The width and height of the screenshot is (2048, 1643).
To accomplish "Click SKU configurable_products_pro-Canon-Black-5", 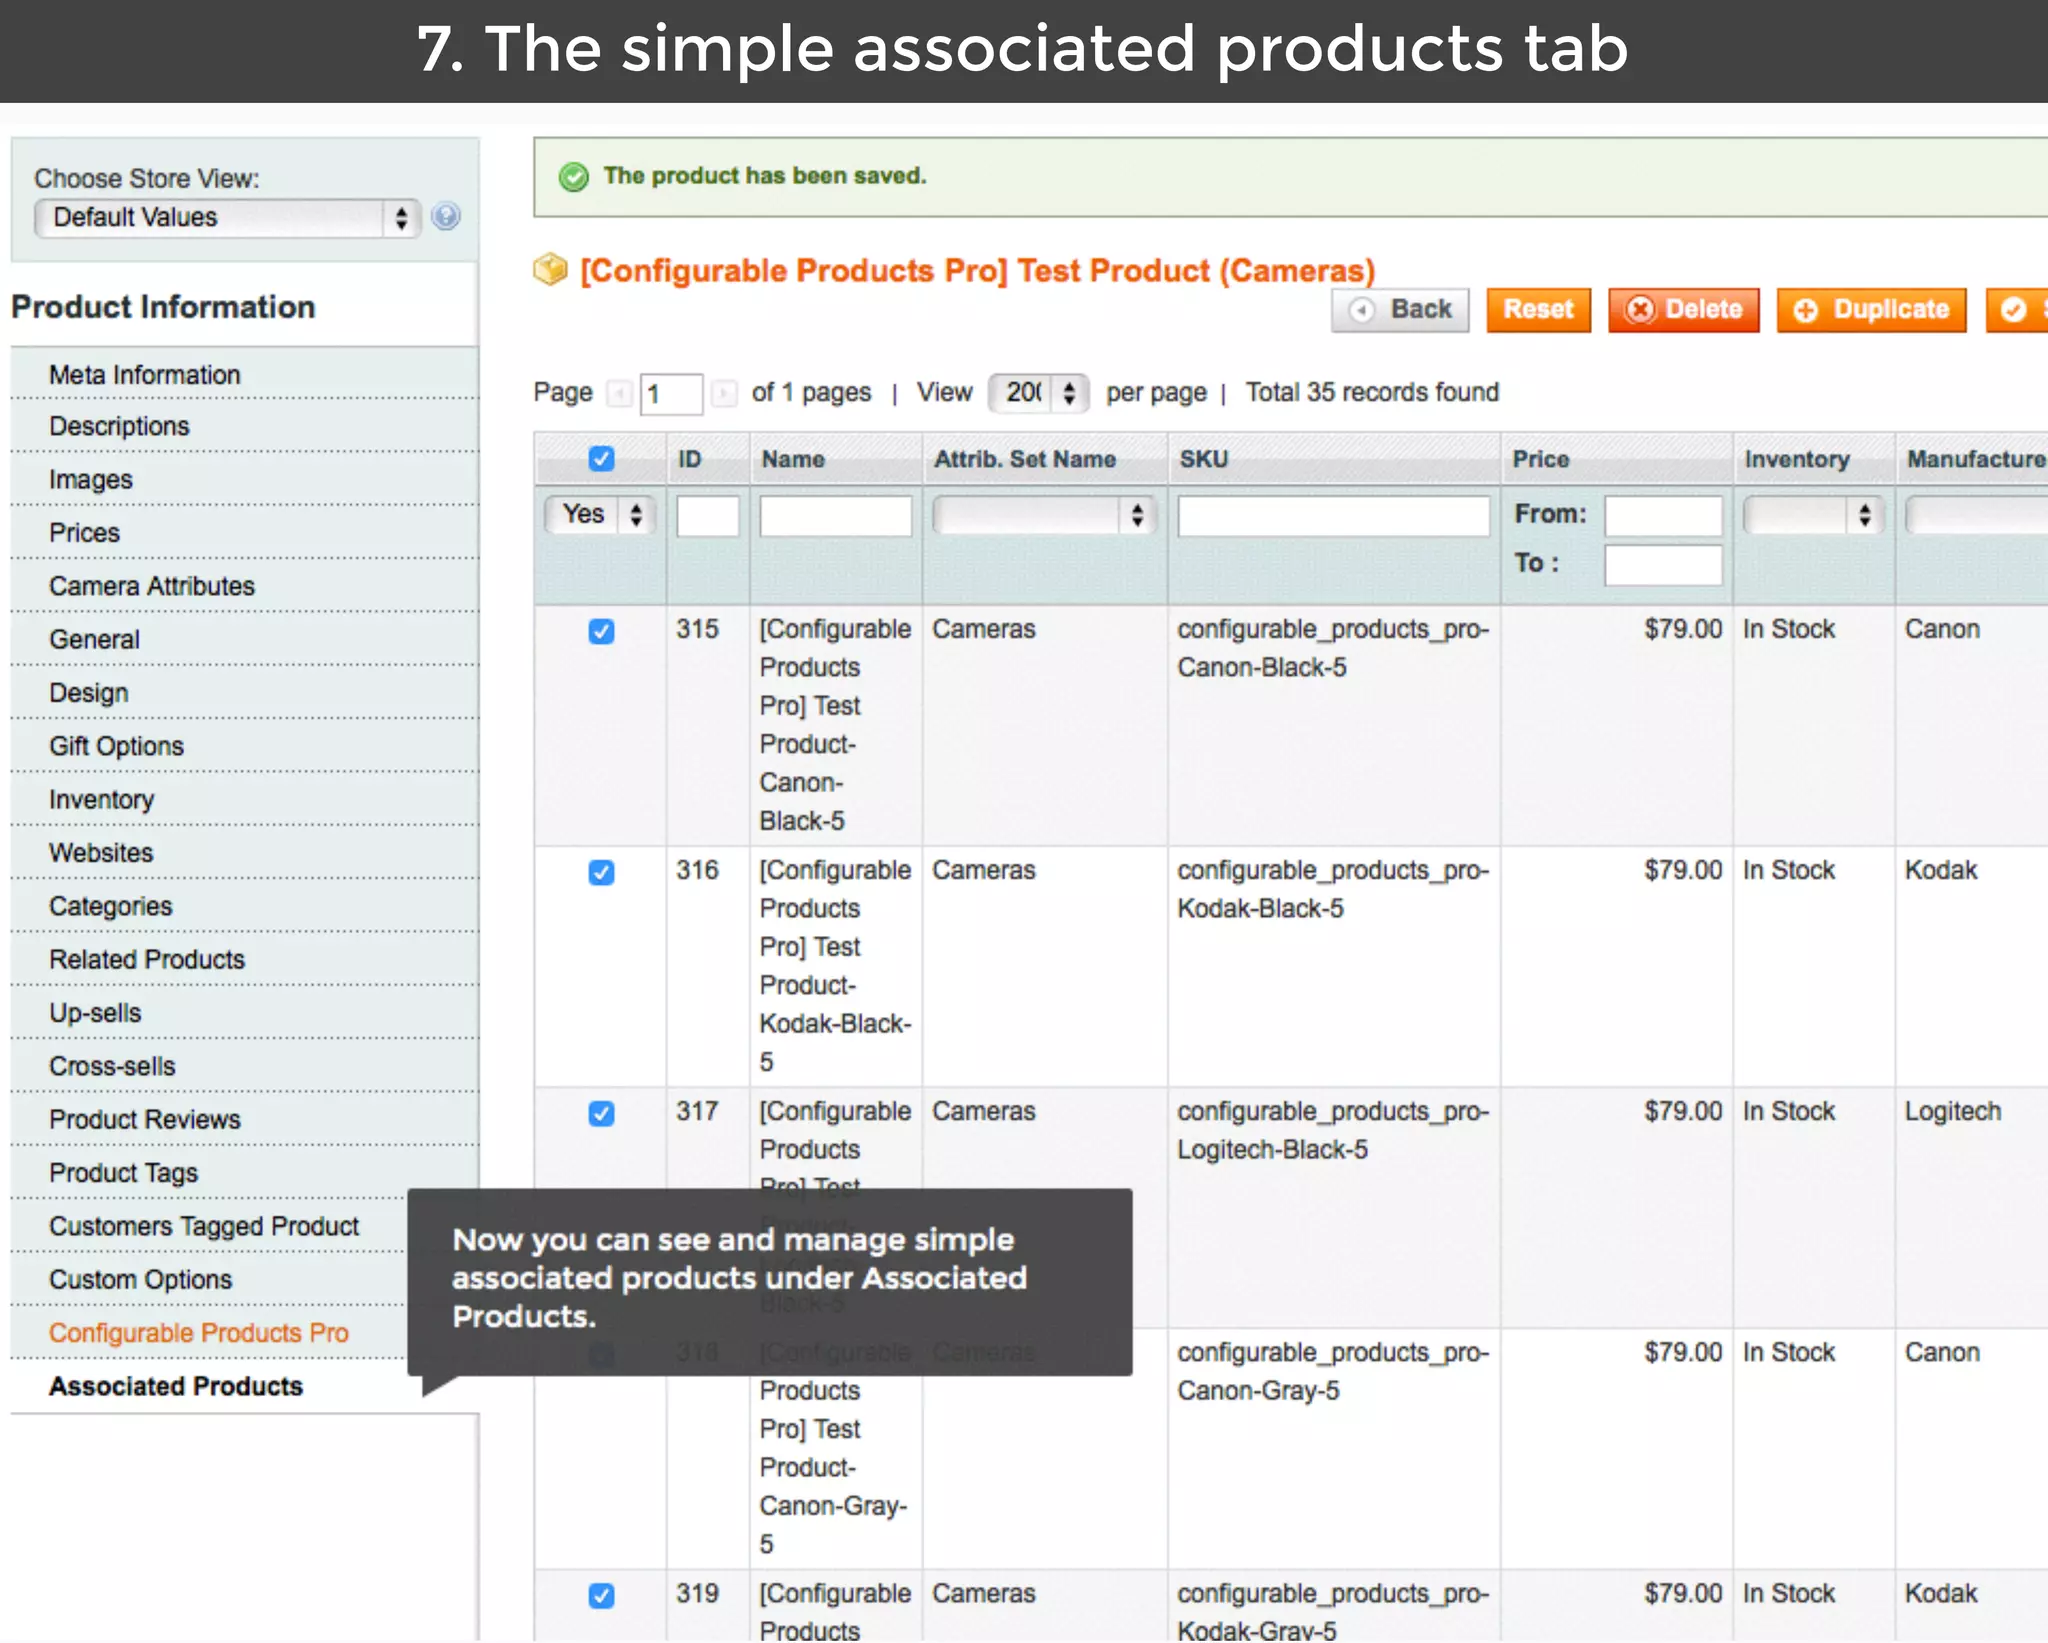I will [x=1333, y=648].
